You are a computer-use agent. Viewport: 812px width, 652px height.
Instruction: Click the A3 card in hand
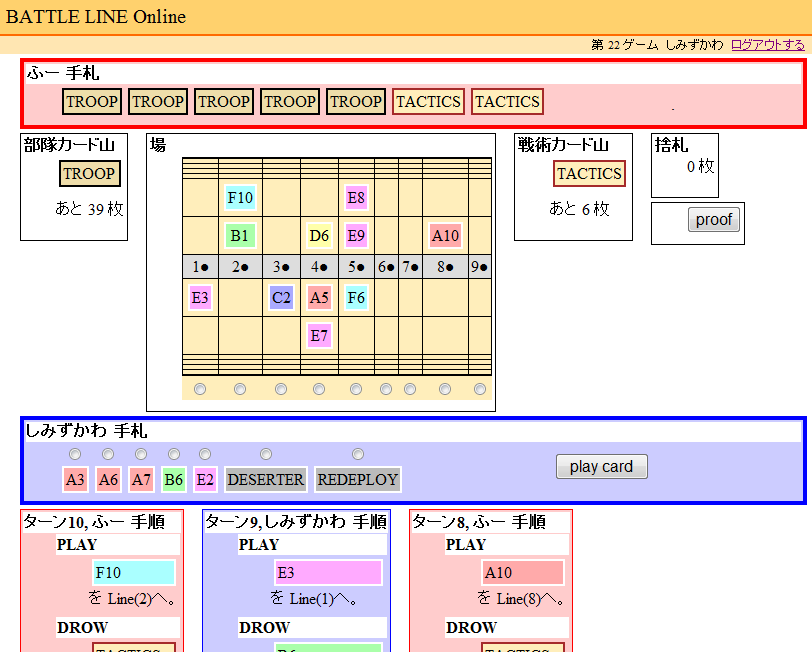75,480
